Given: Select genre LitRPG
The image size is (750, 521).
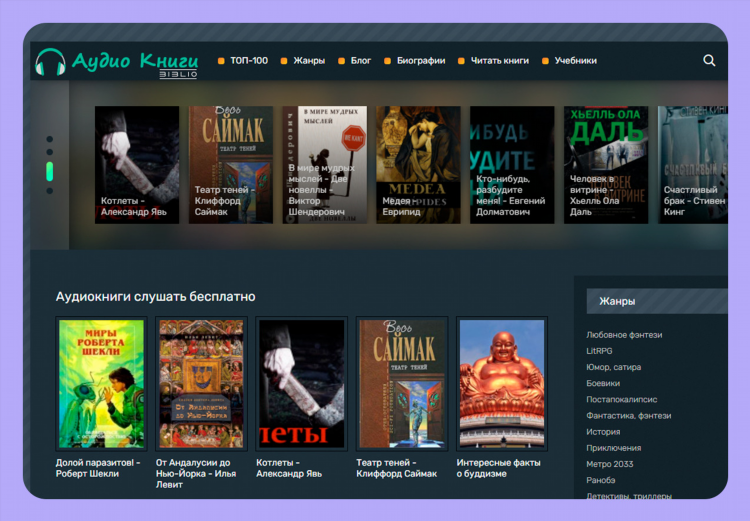Looking at the screenshot, I should (x=599, y=351).
